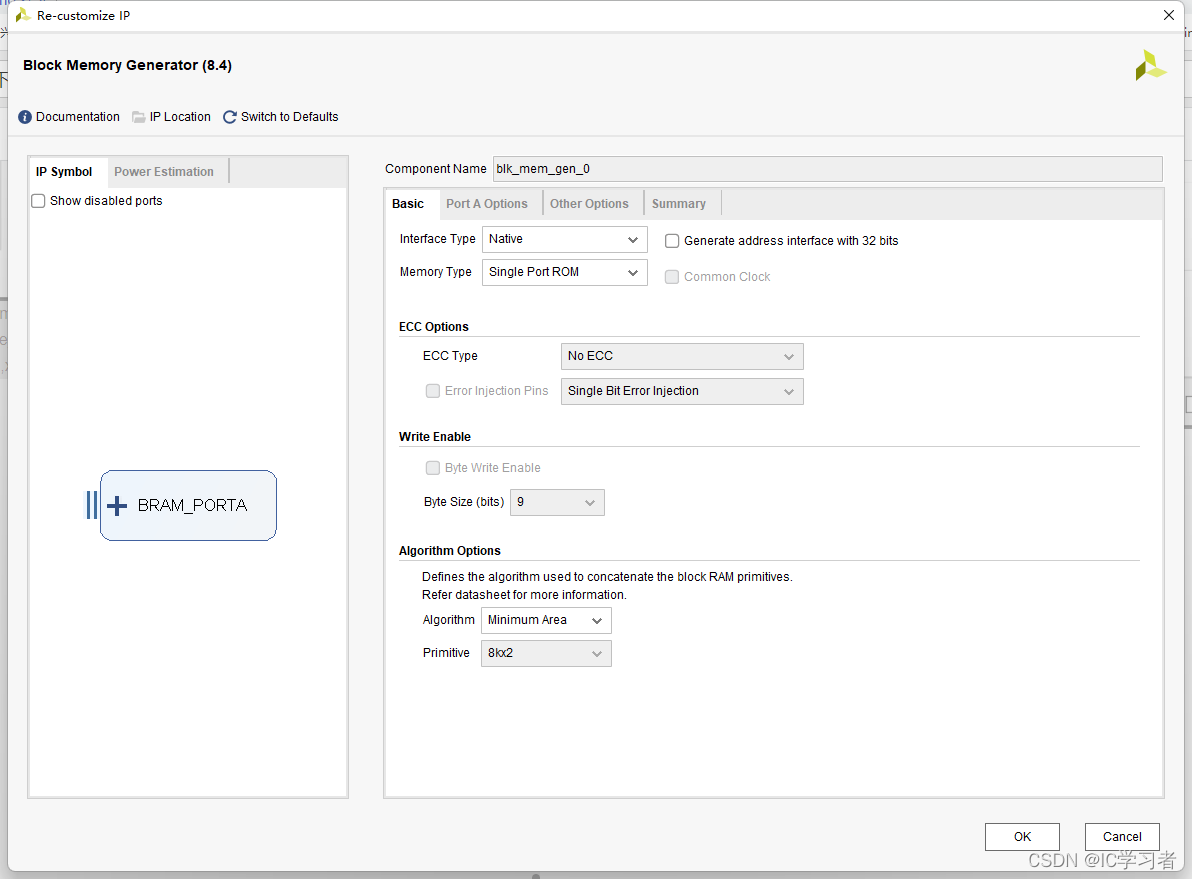The image size is (1192, 879).
Task: Toggle Show disabled ports checkbox
Action: 38,201
